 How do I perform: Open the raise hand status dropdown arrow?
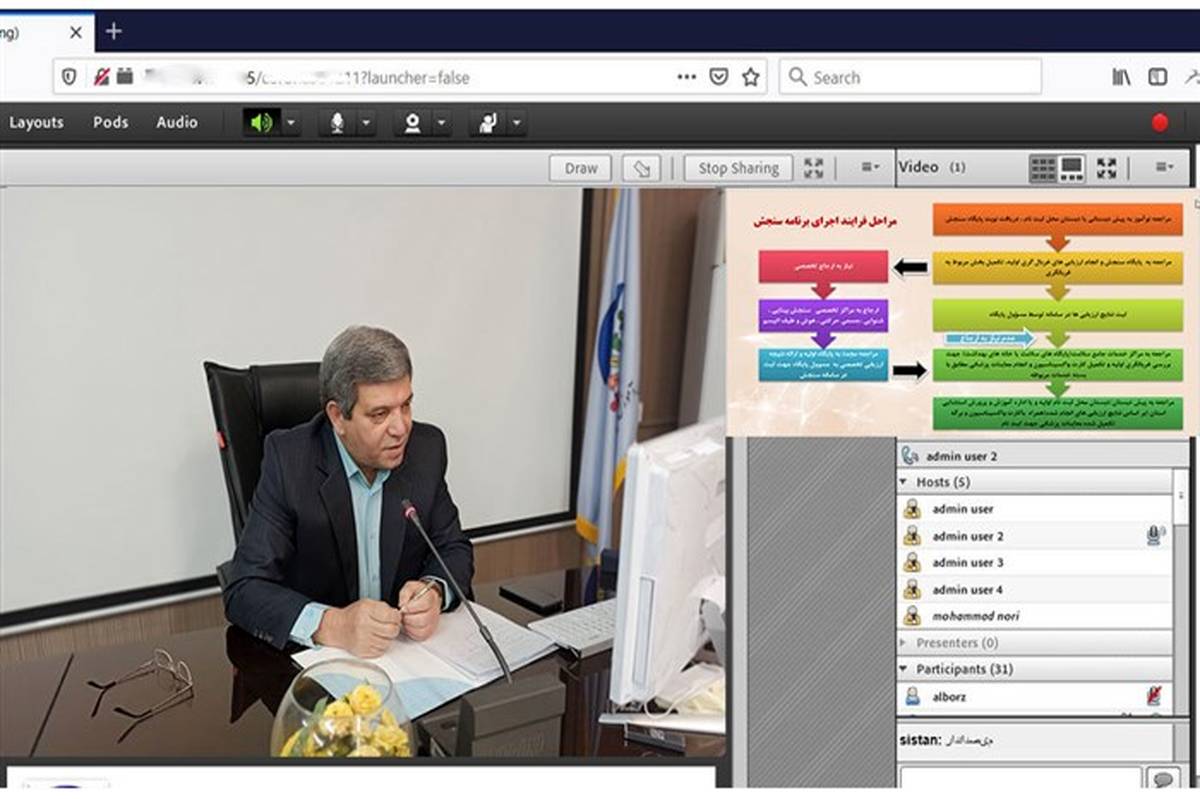coord(516,123)
